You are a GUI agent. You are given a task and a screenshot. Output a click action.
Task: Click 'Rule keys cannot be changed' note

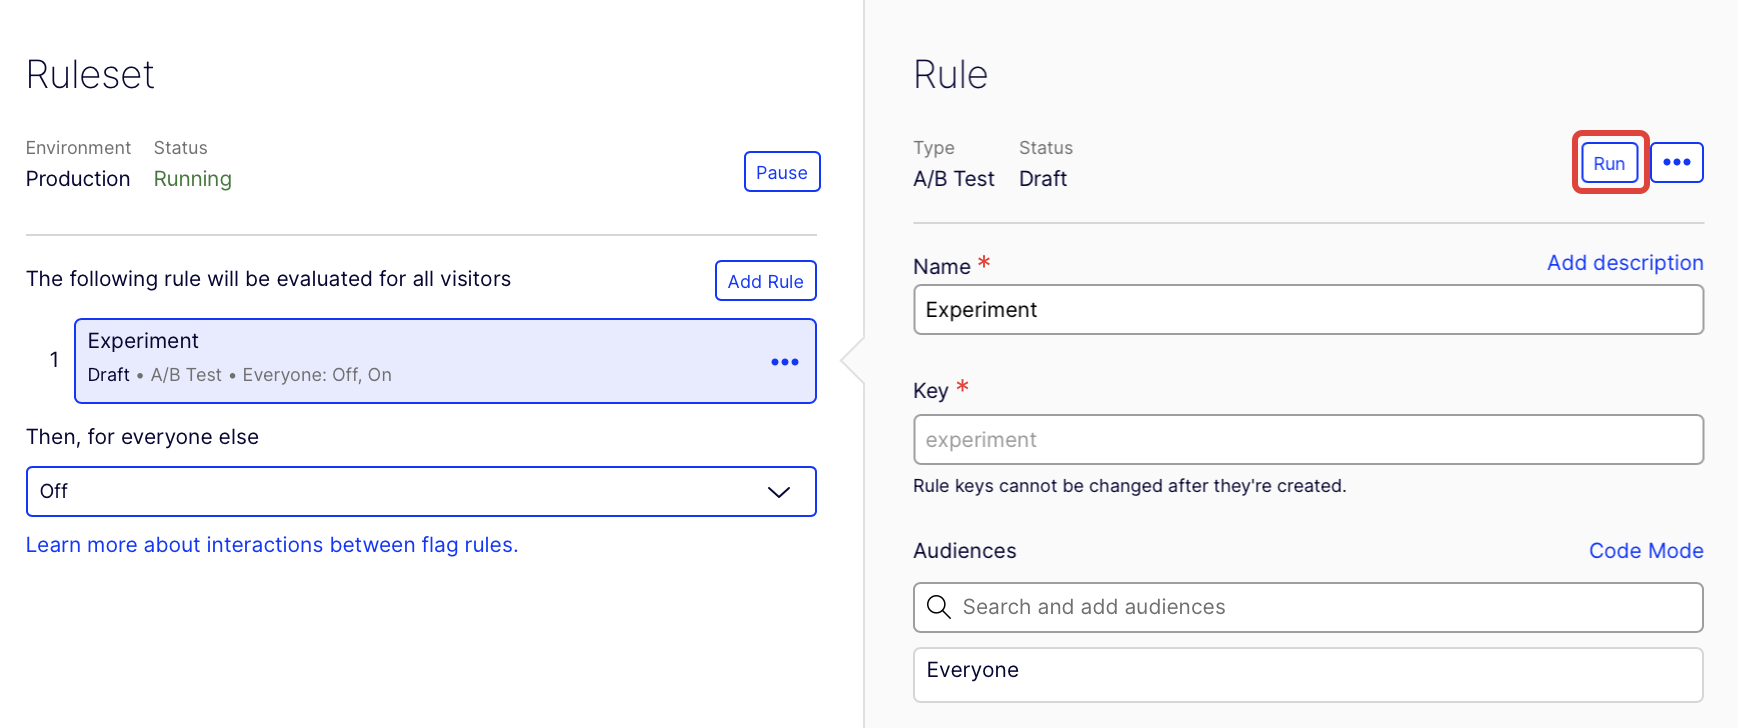1130,486
